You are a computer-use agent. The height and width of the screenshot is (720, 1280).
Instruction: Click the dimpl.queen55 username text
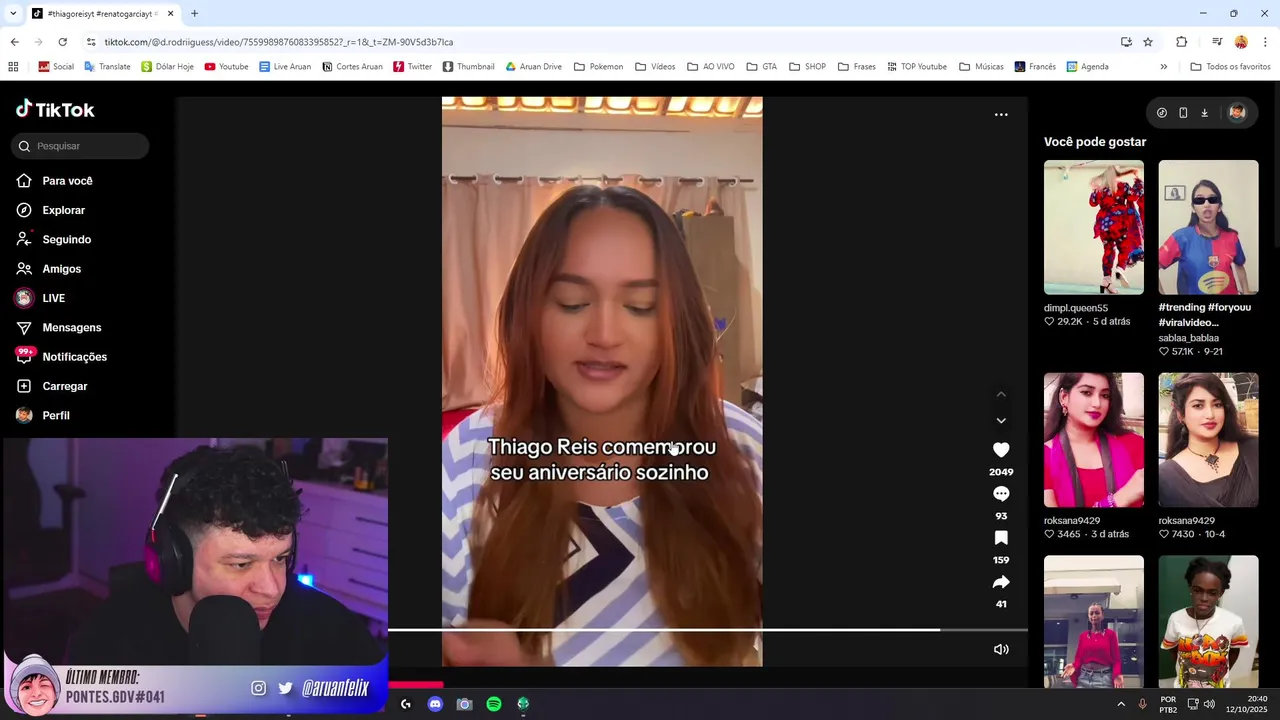[1076, 308]
